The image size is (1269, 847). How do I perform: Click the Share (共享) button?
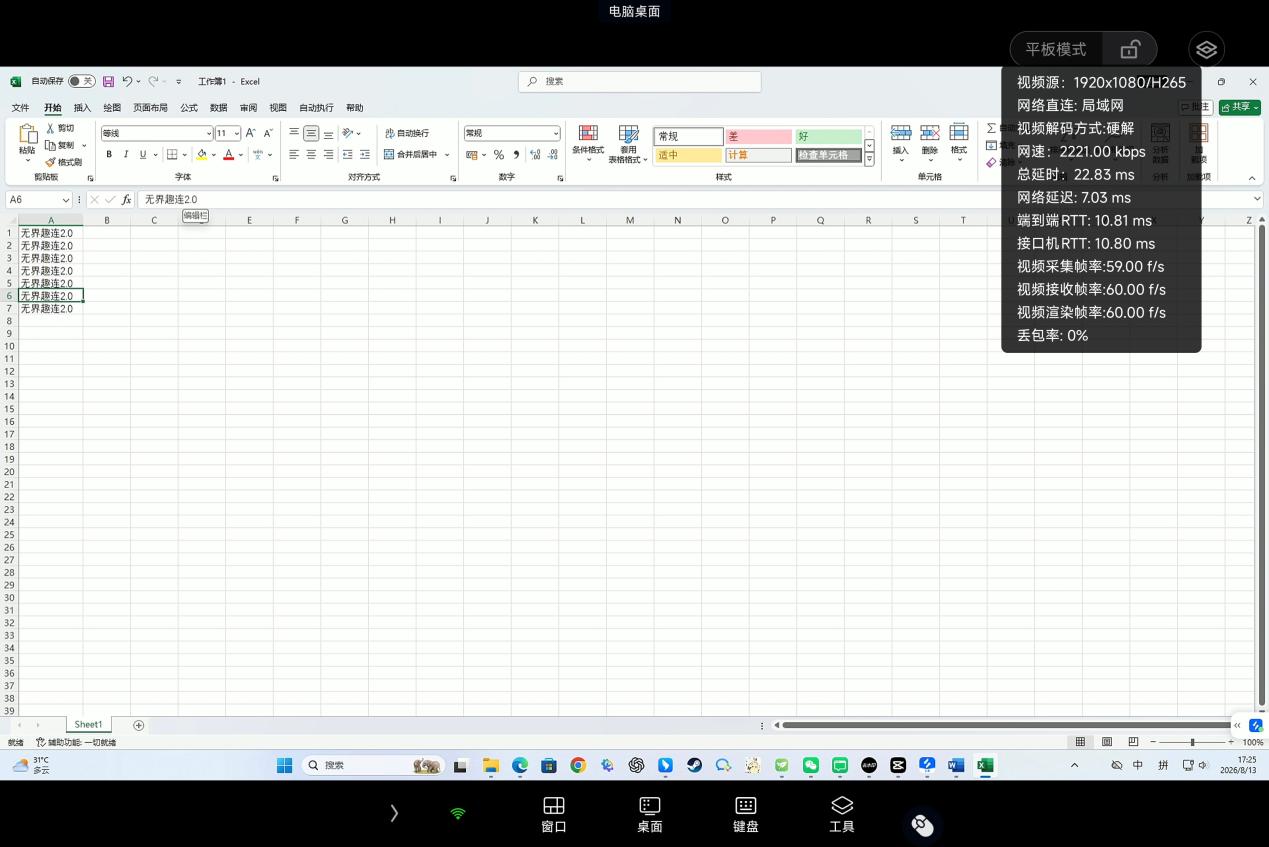tap(1240, 107)
